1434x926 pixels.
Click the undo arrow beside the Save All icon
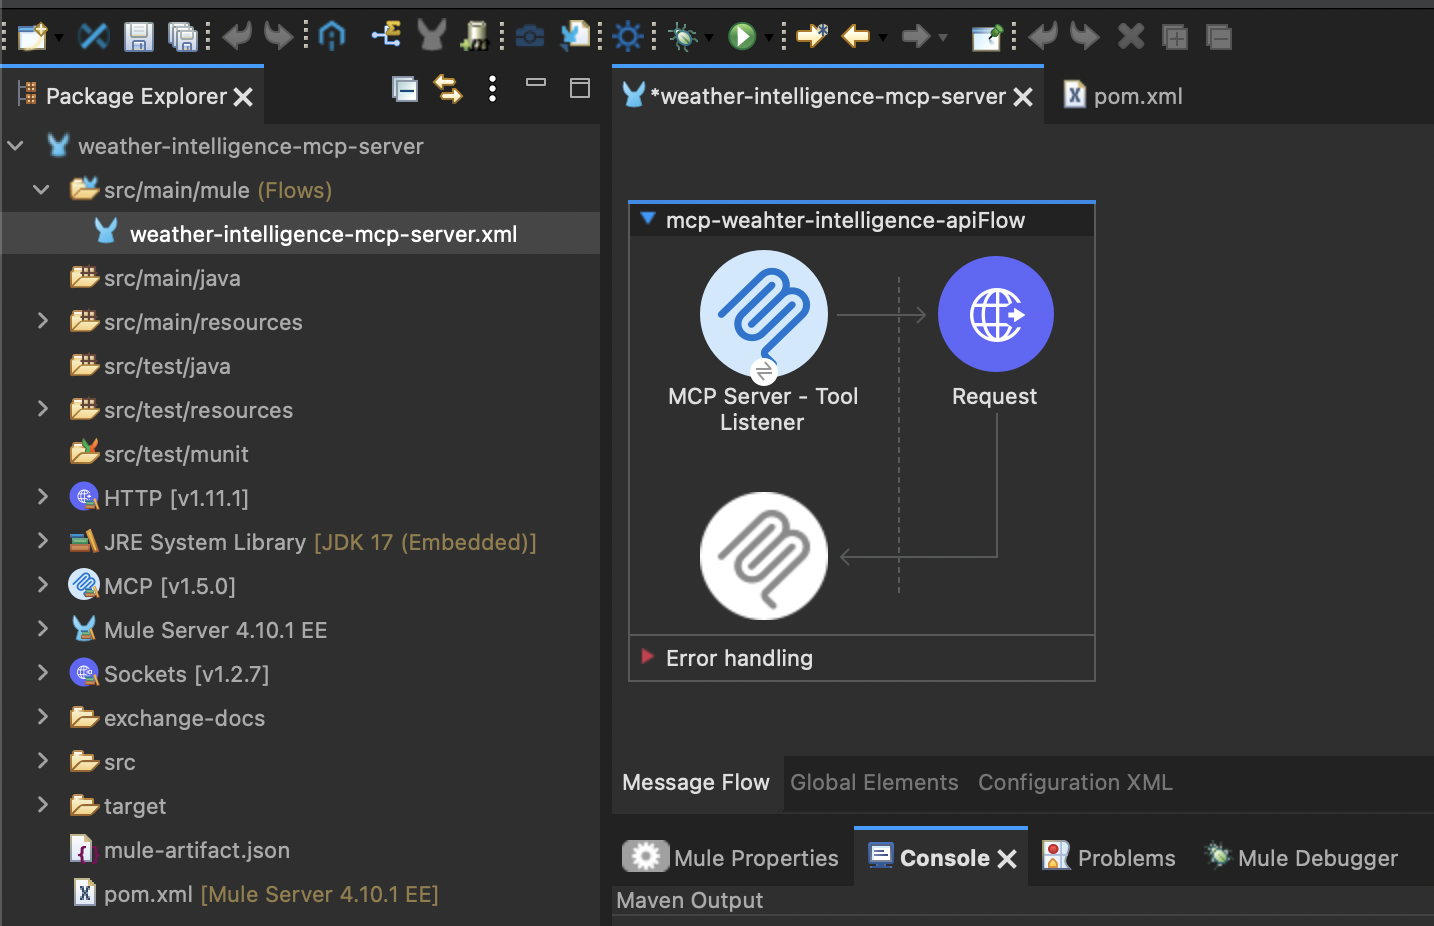pos(237,37)
